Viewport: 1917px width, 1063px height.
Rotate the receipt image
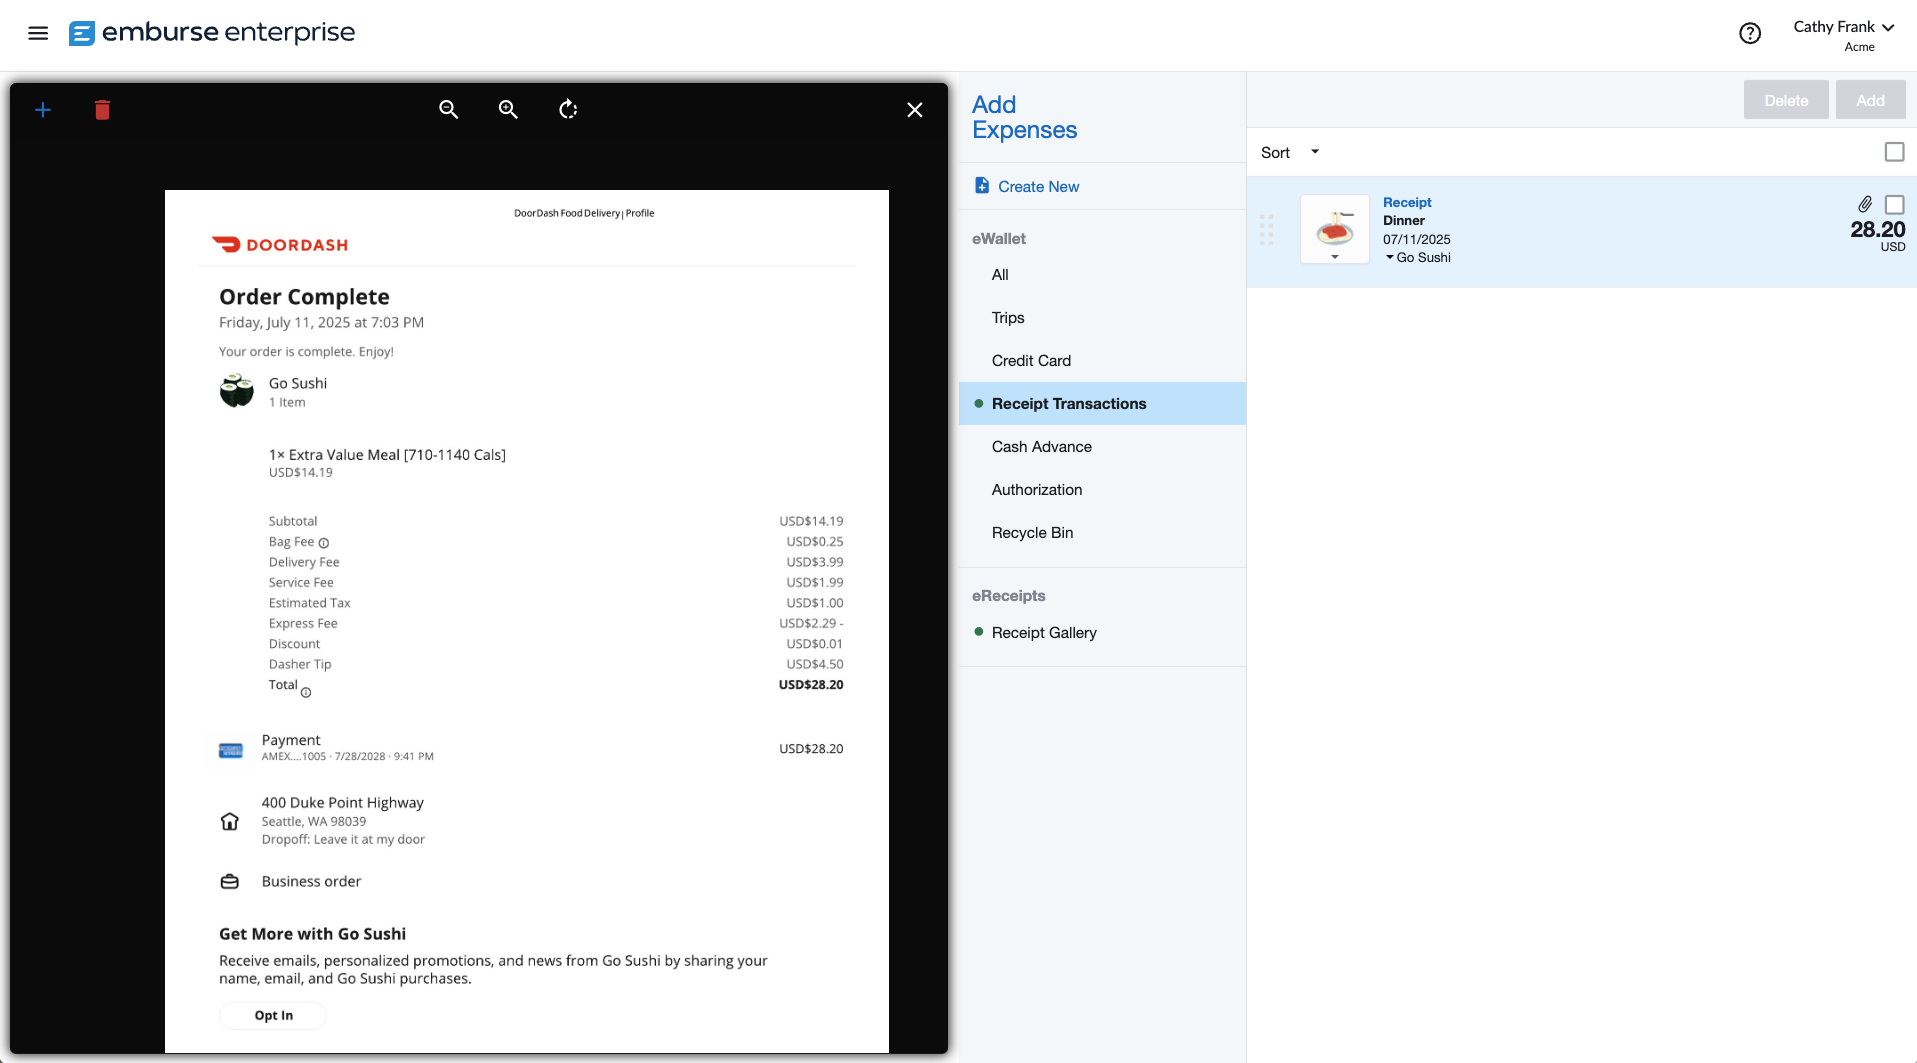[568, 110]
